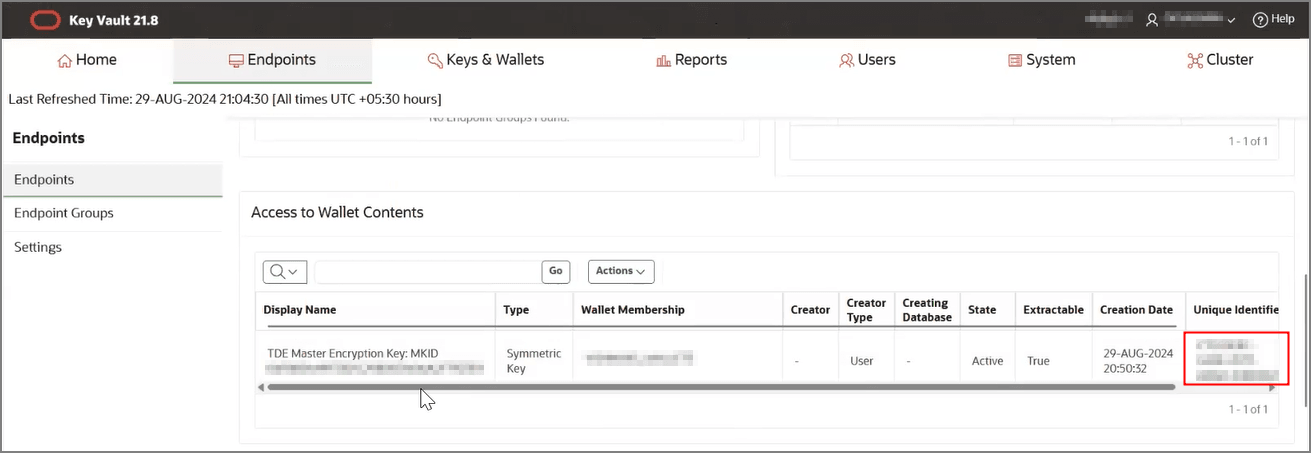Viewport: 1311px width, 453px height.
Task: Open the Help menu icon
Action: click(1259, 19)
